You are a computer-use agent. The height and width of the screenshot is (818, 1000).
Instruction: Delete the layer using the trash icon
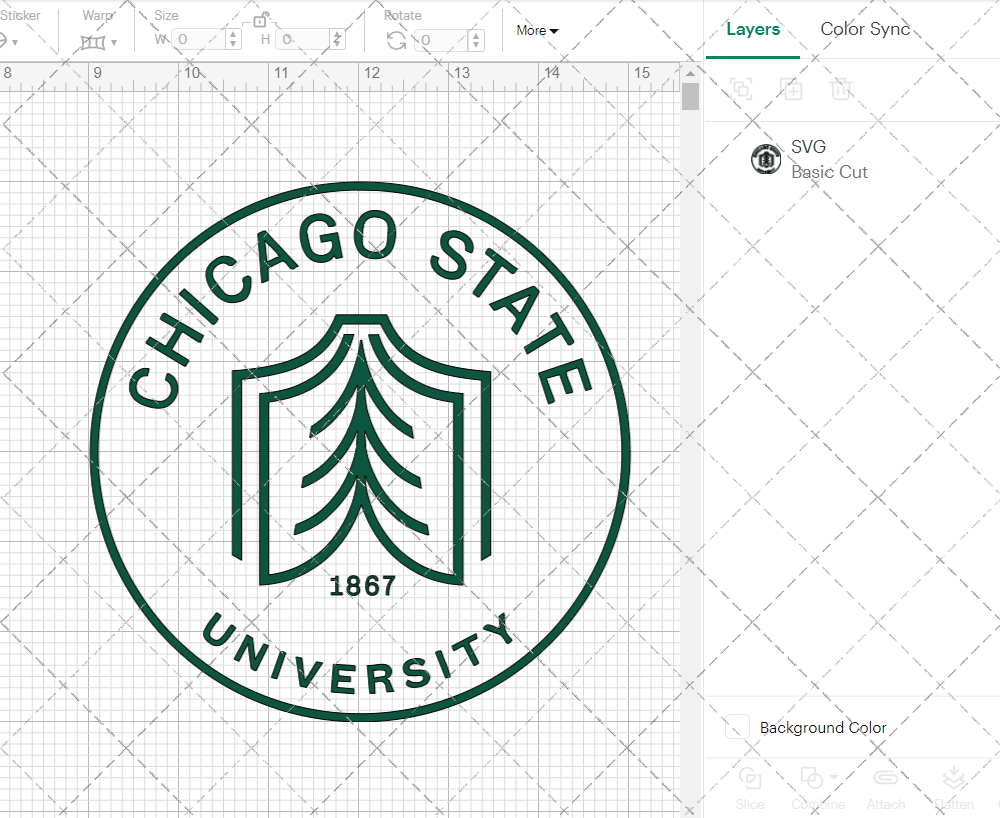point(841,89)
